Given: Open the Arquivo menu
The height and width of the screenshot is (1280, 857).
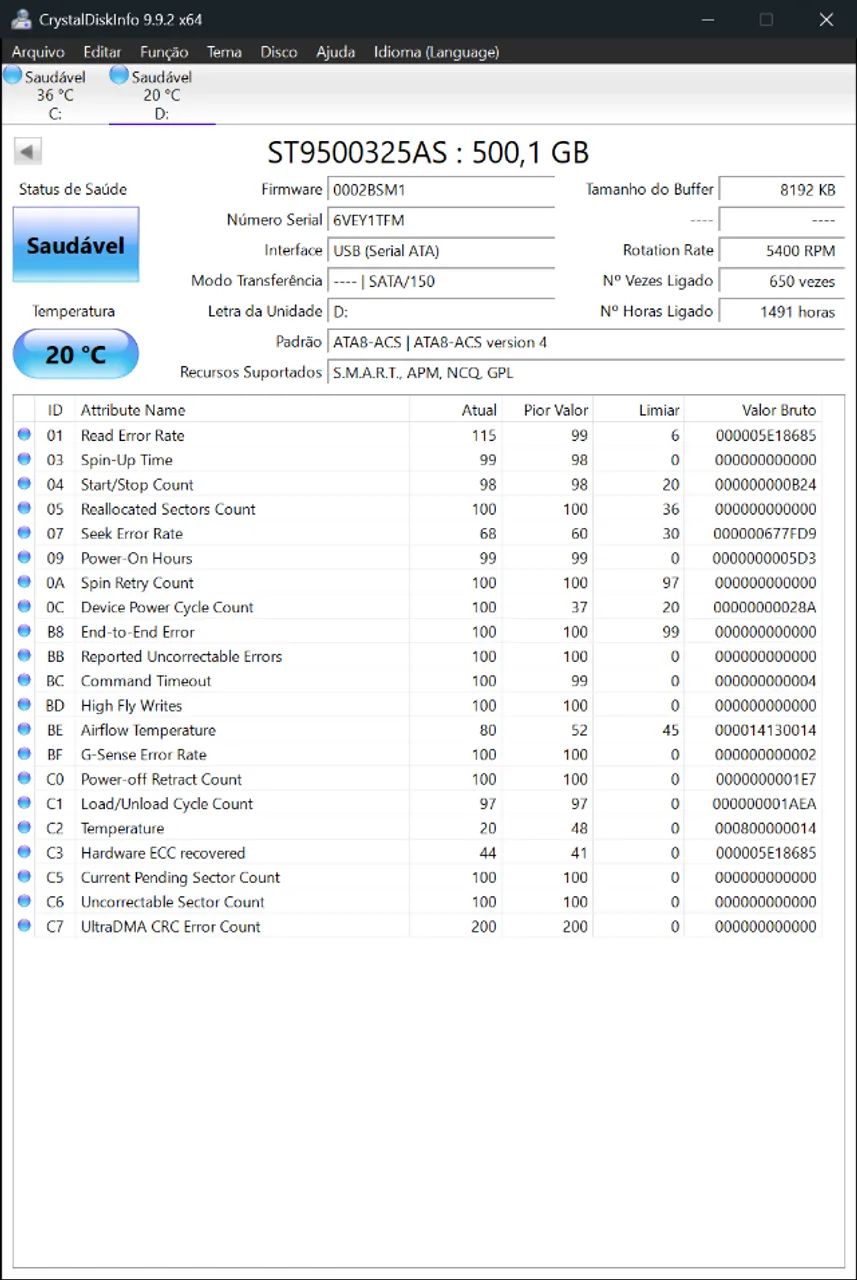Looking at the screenshot, I should tap(38, 52).
